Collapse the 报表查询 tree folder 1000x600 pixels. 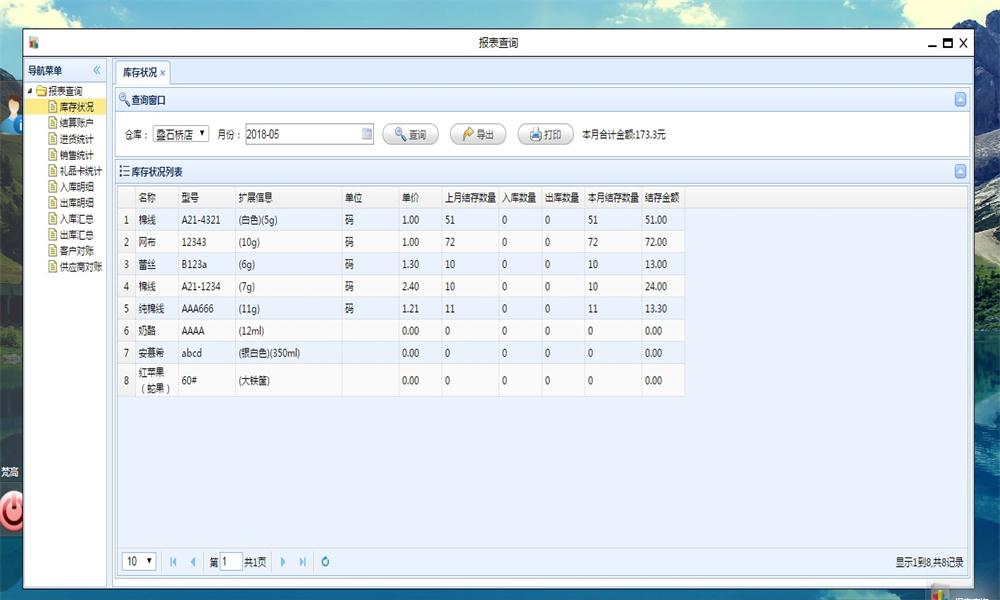(x=30, y=91)
